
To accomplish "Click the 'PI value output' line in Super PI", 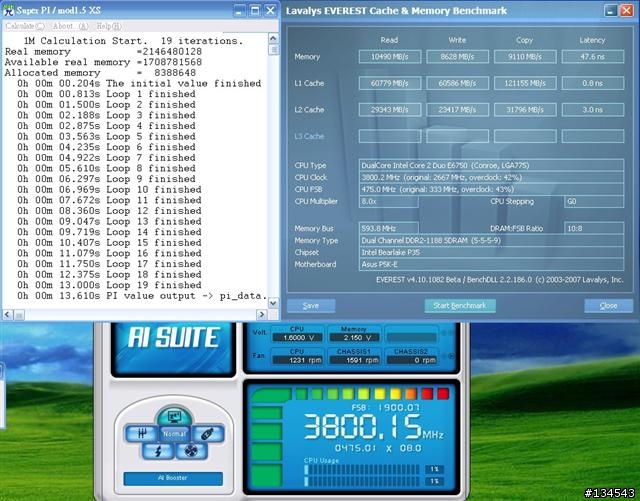I will coord(142,296).
